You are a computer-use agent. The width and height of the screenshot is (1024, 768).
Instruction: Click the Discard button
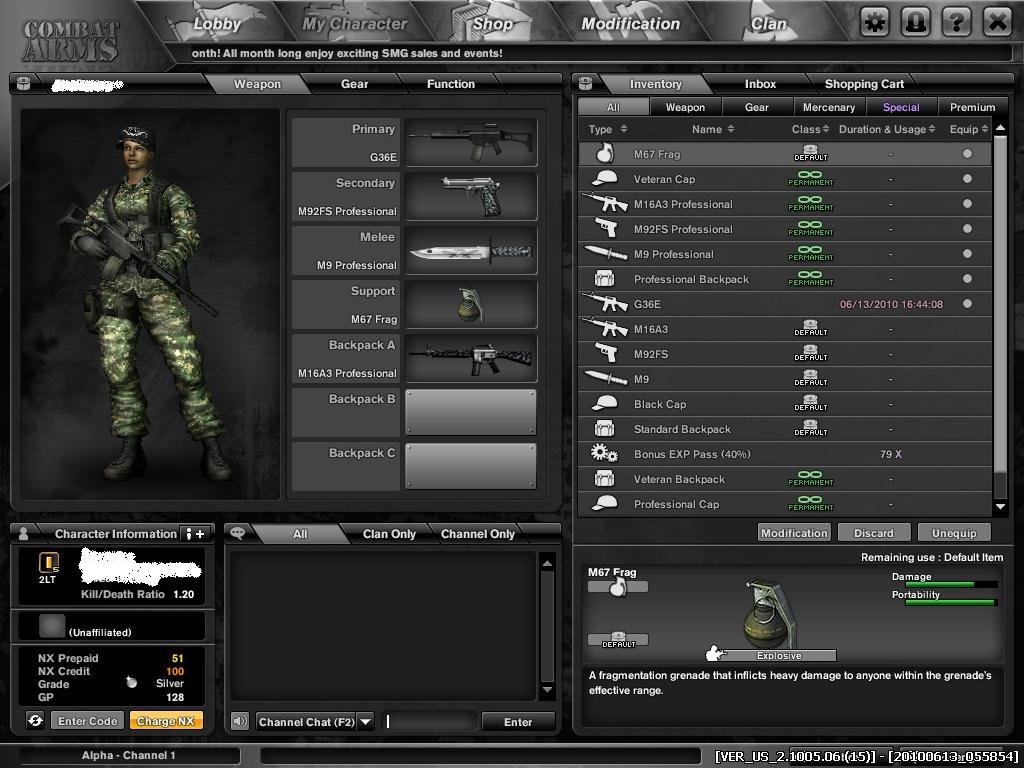point(874,533)
